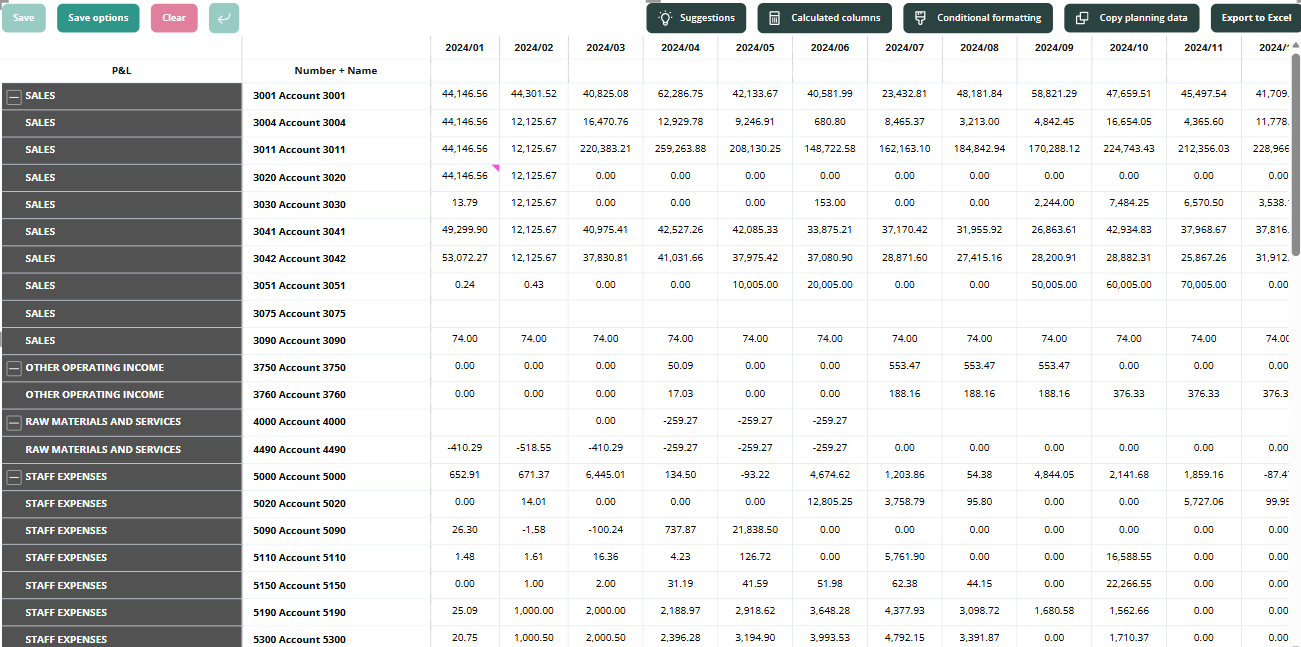The width and height of the screenshot is (1301, 647).
Task: Collapse the RAW MATERIALS AND SERVICES group
Action: (x=14, y=422)
